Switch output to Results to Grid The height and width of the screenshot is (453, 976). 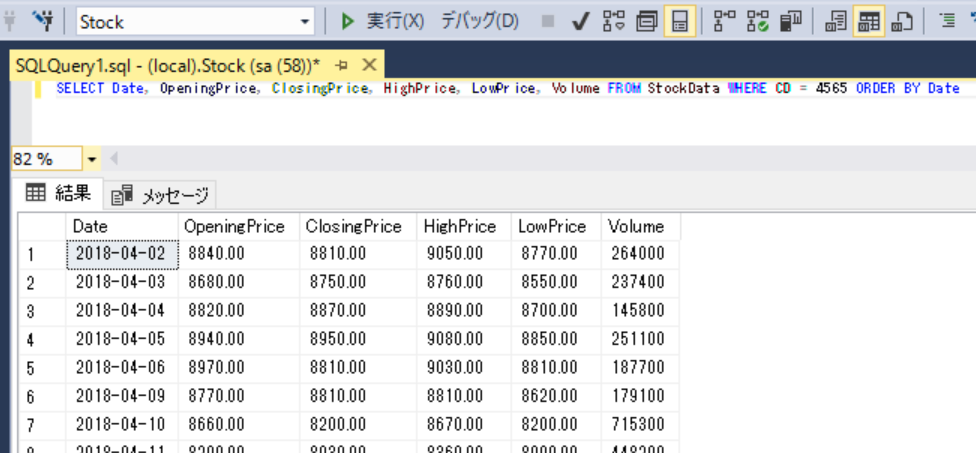point(868,22)
